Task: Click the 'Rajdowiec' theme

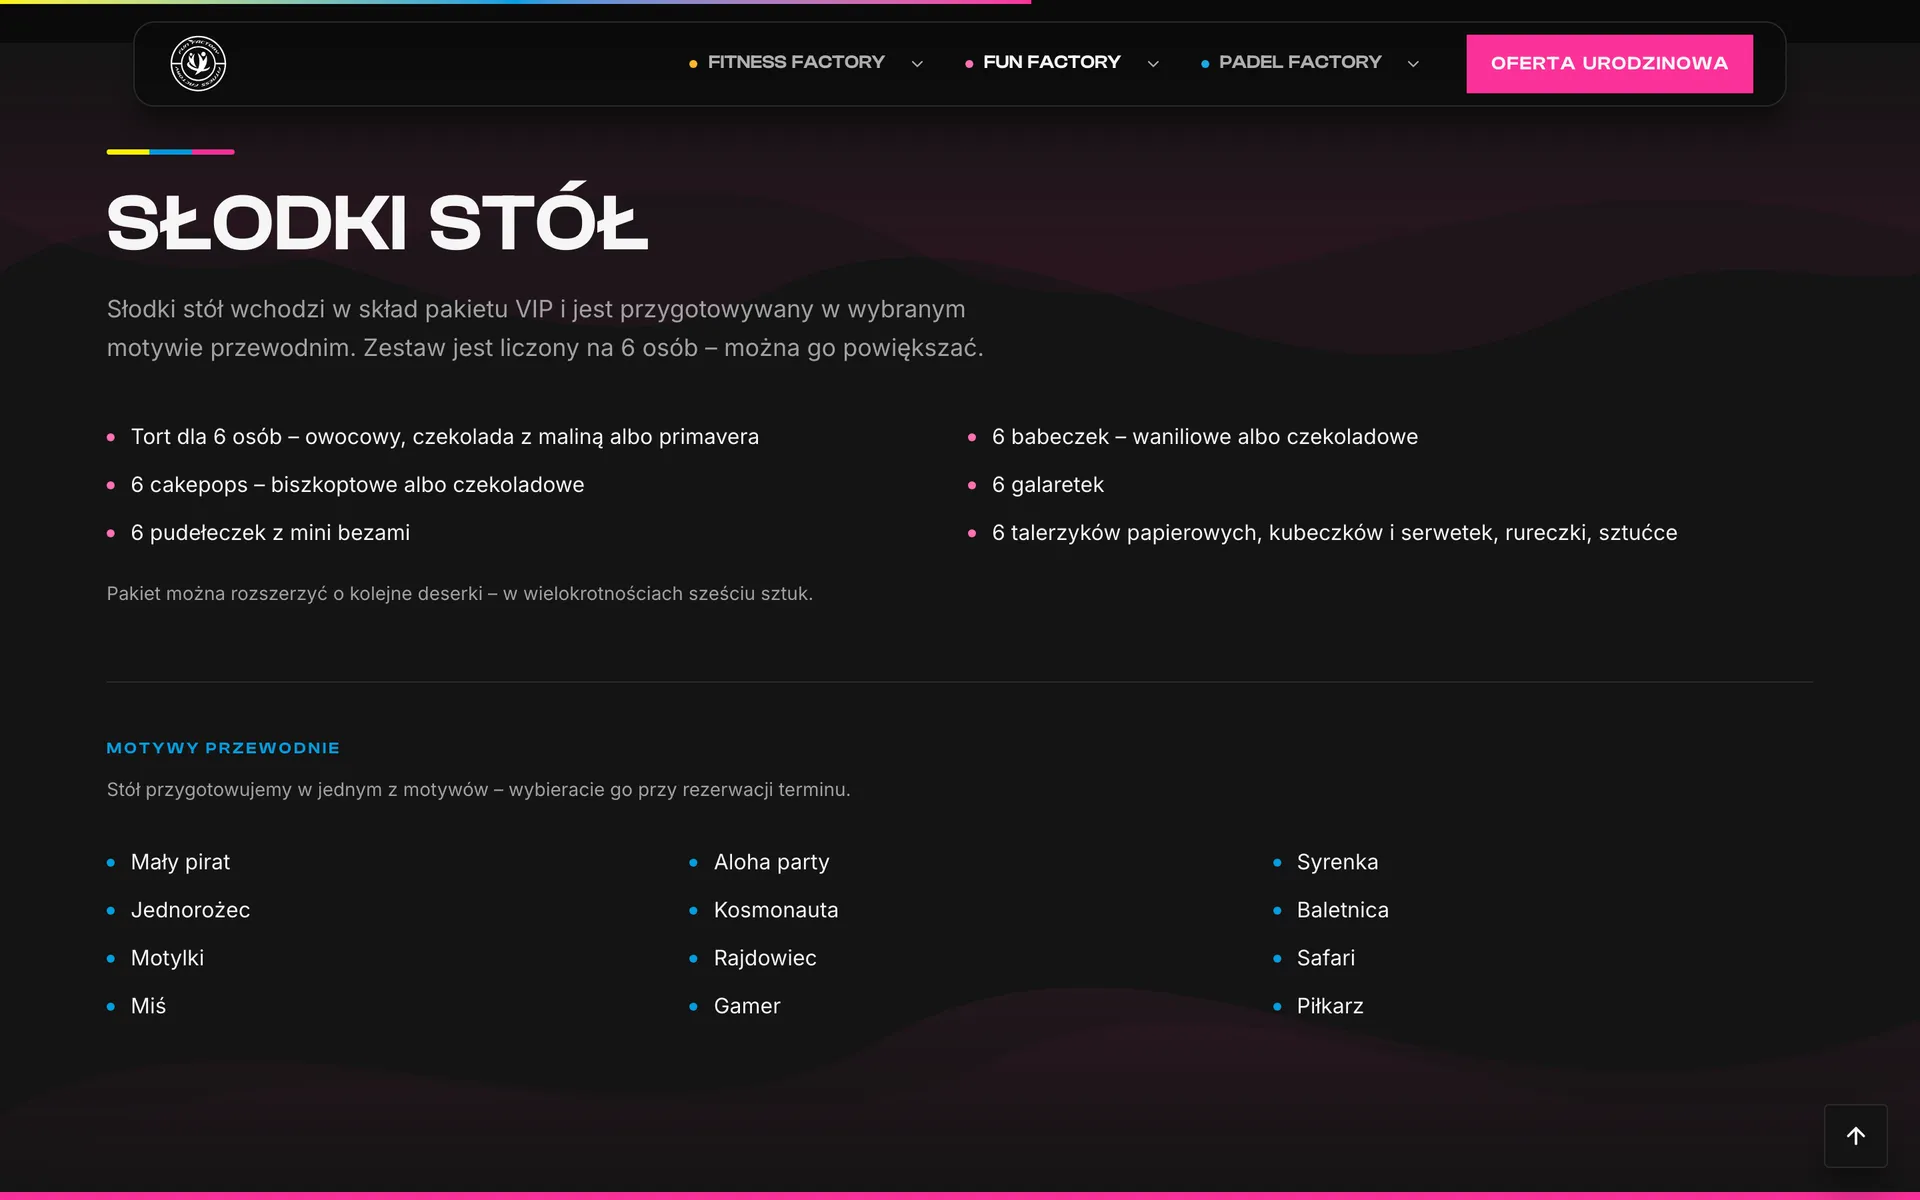Action: coord(765,958)
